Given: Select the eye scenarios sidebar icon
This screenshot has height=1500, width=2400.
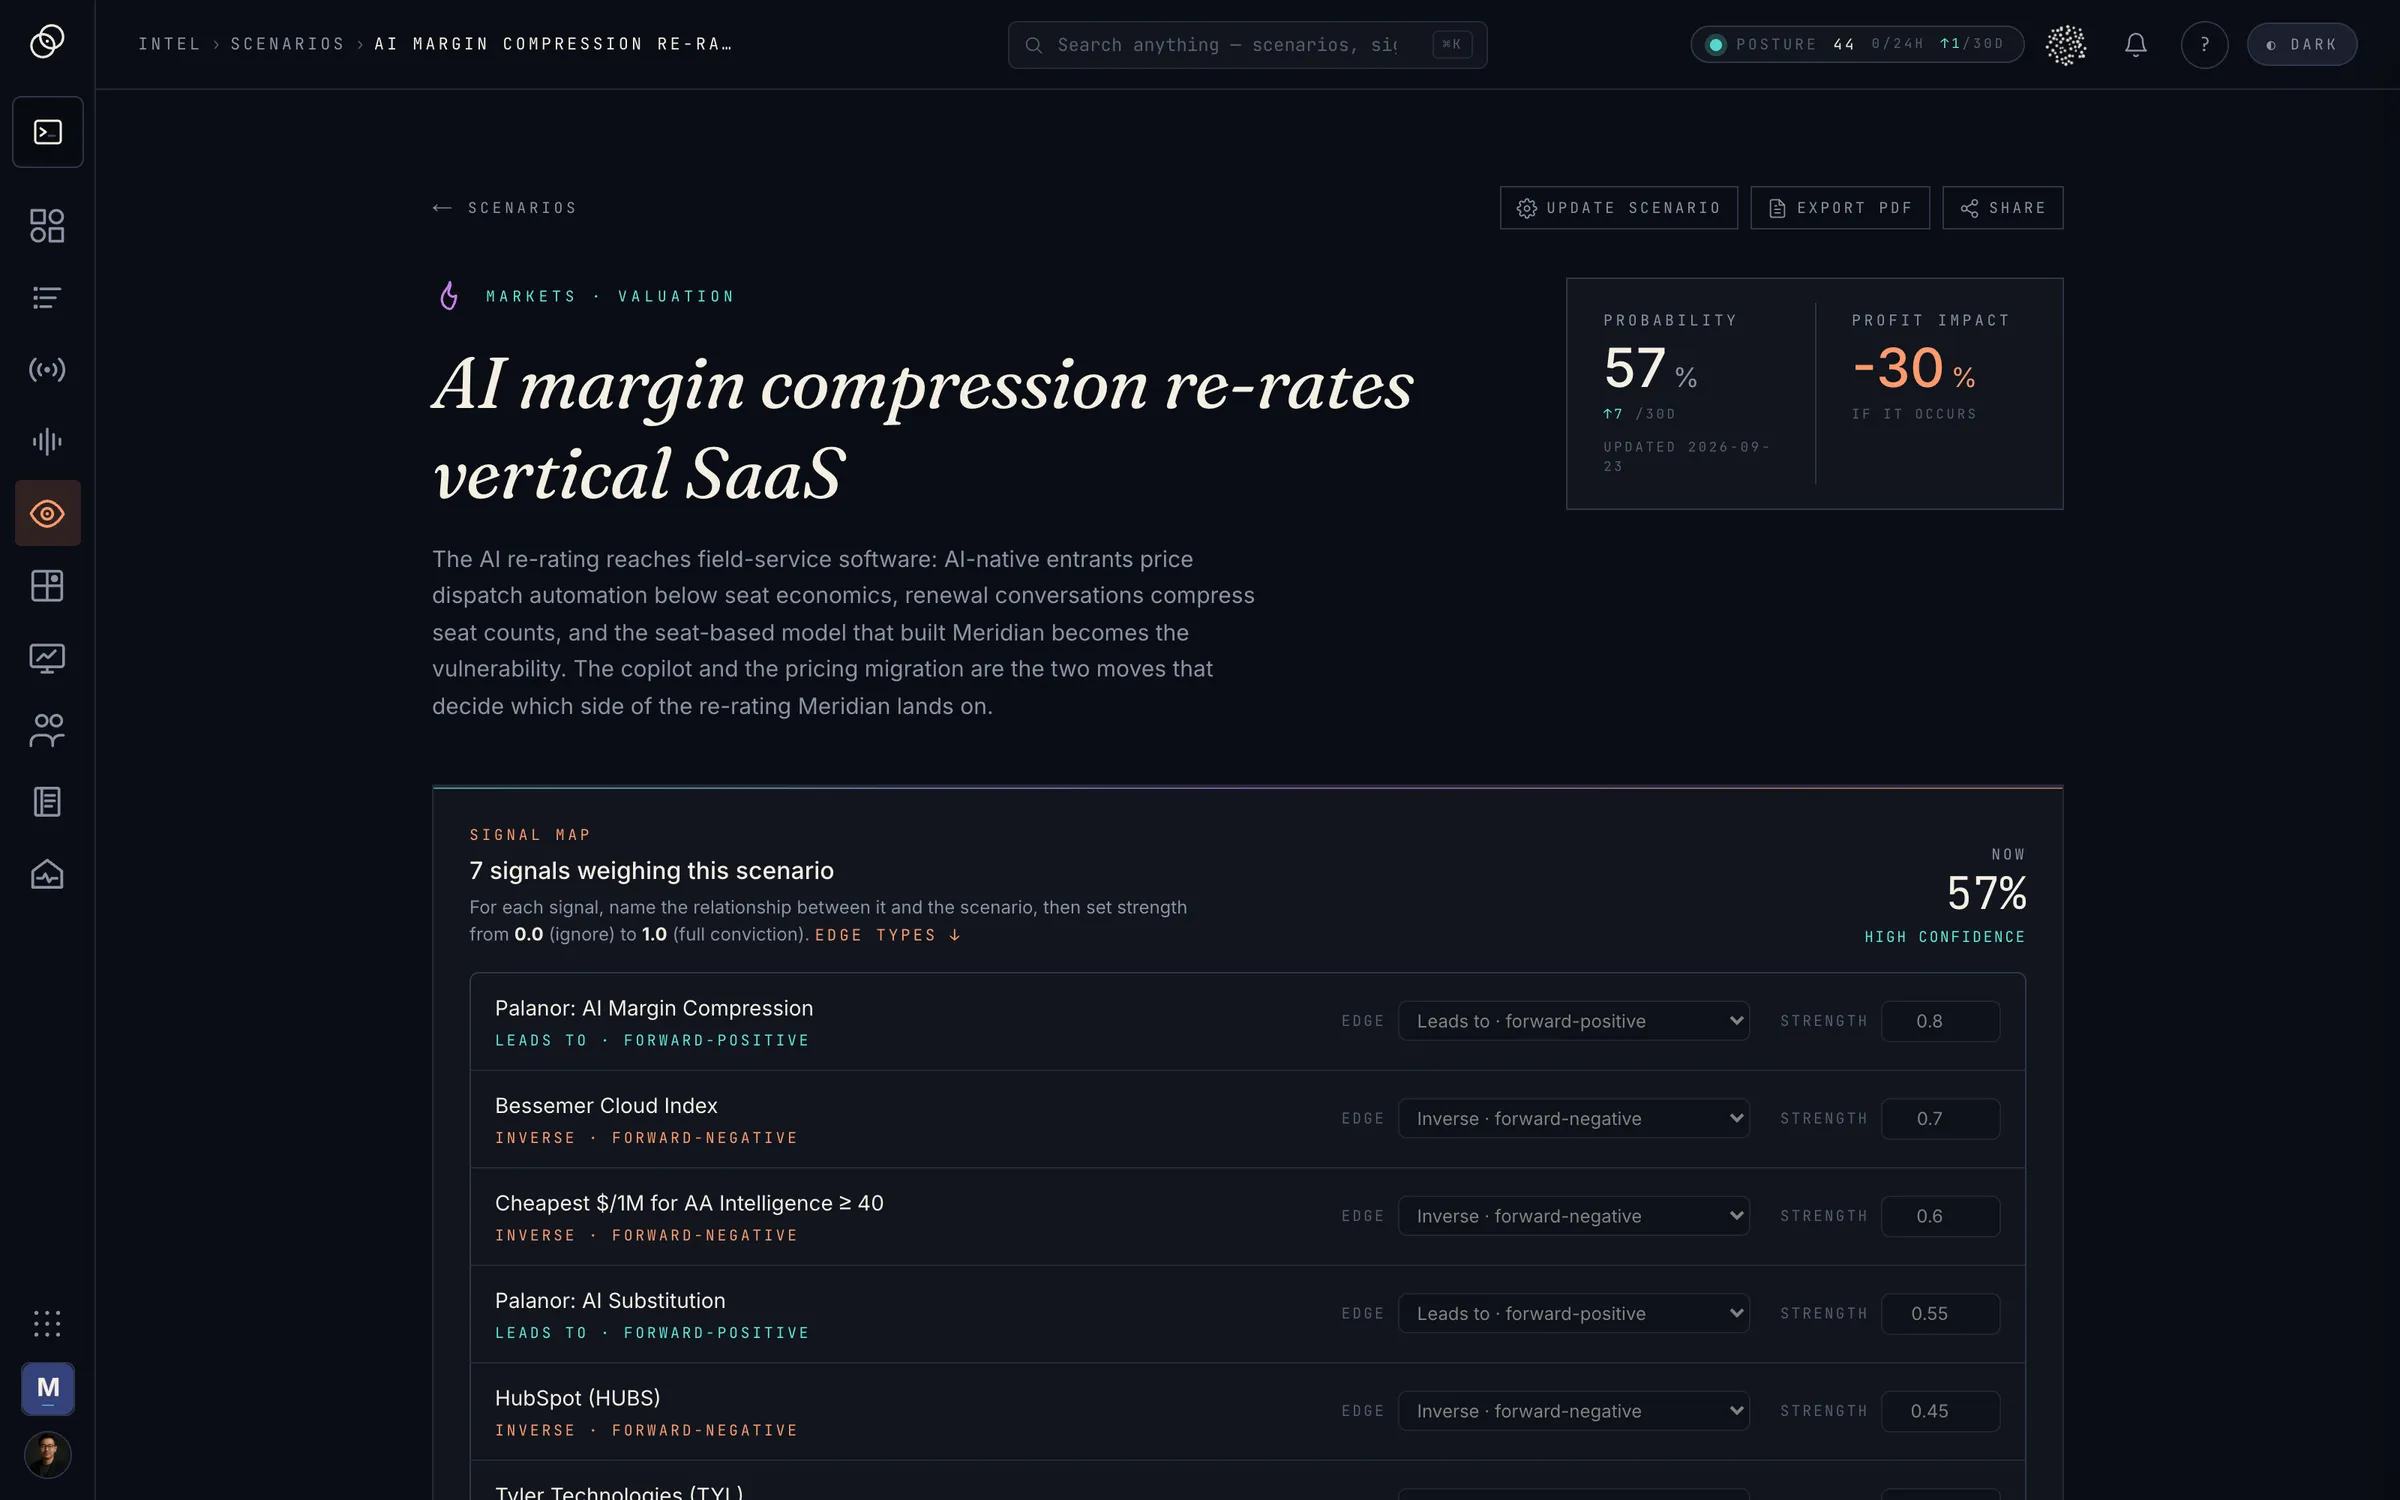Looking at the screenshot, I should tap(47, 514).
